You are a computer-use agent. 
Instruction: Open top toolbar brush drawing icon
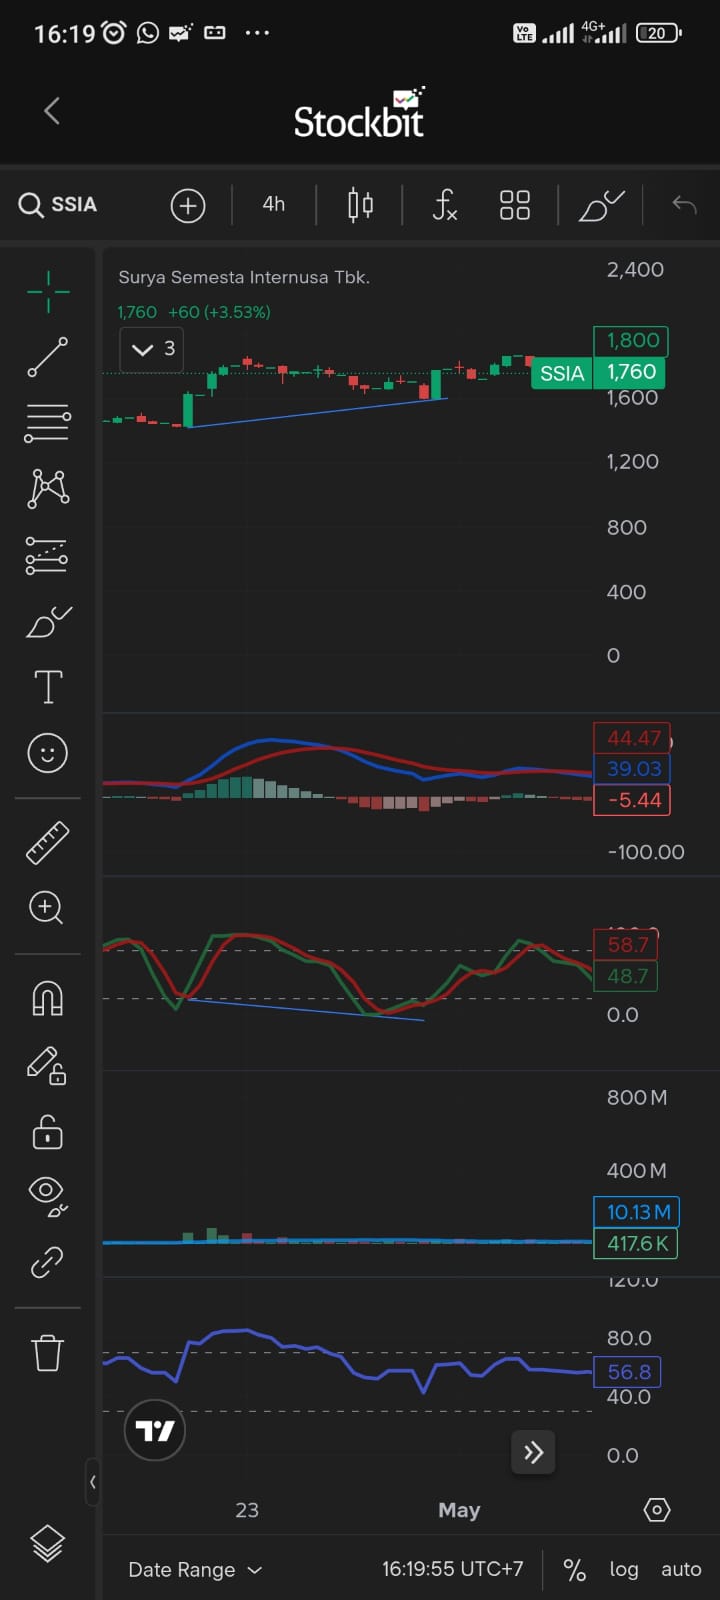tap(602, 205)
